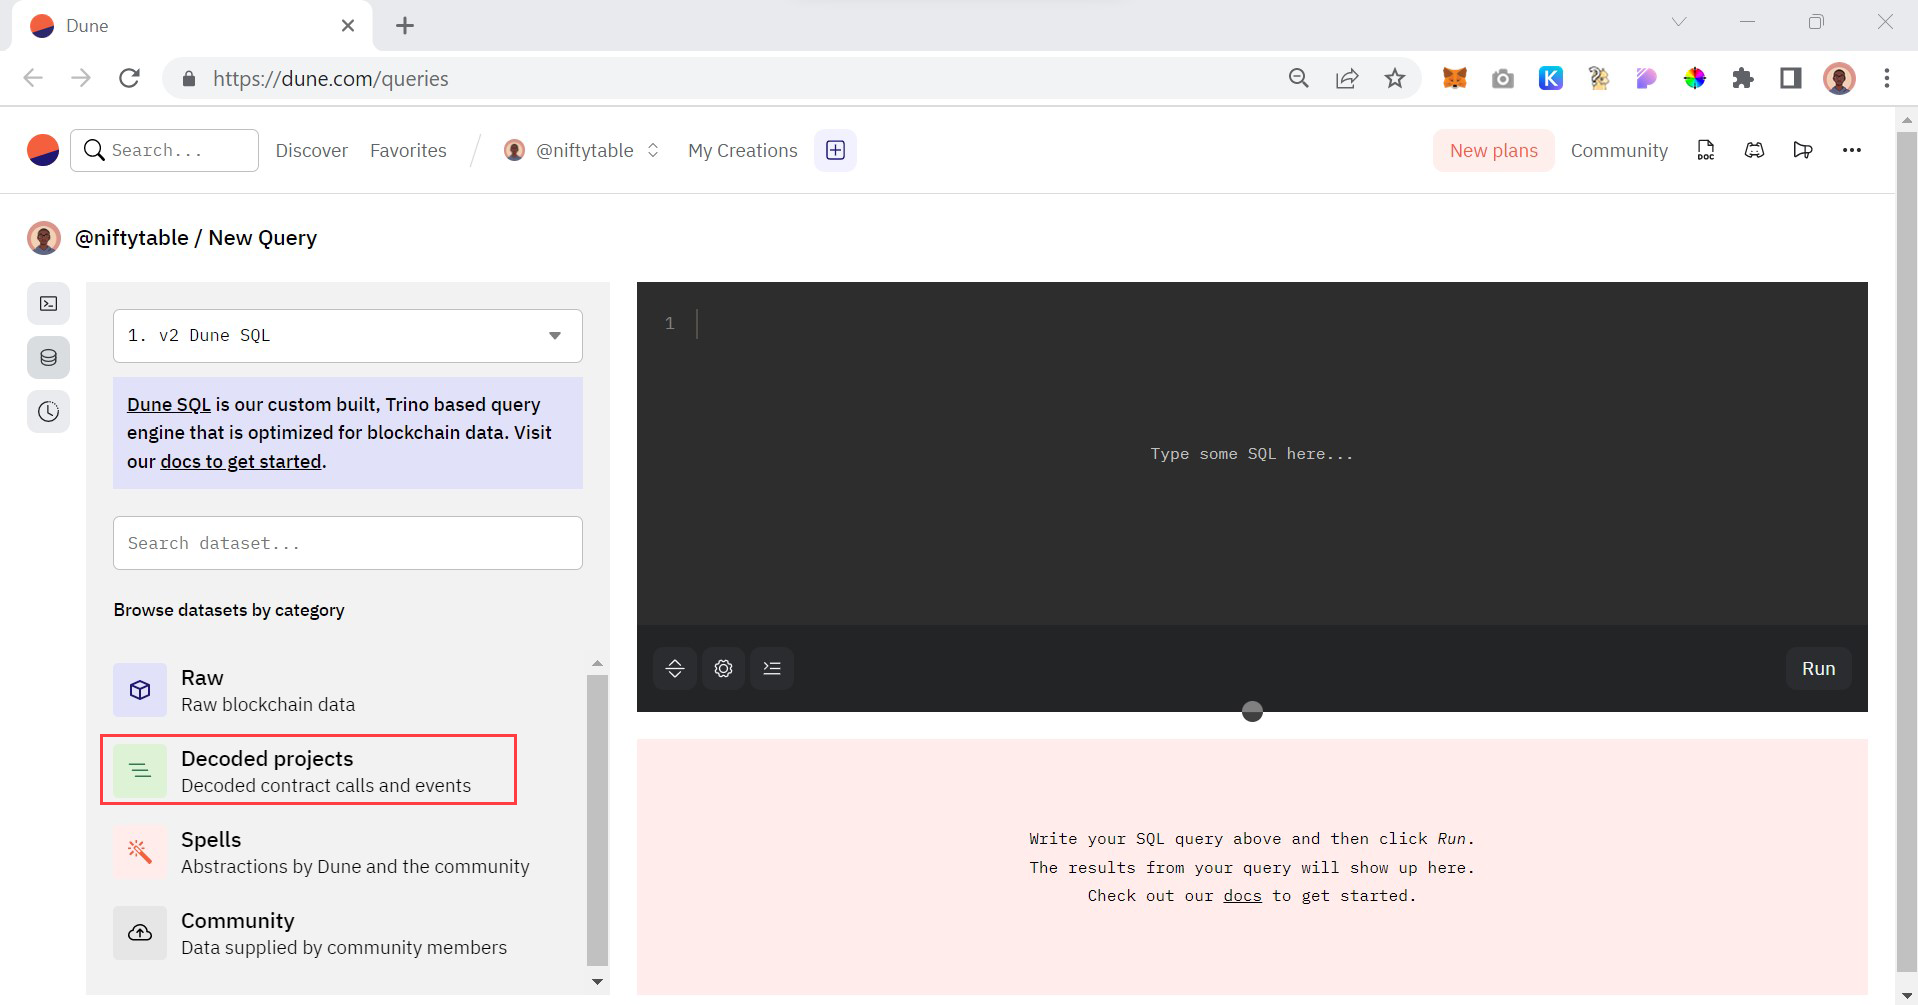Open the MetaMask fox extension
1918x1005 pixels.
coord(1455,78)
